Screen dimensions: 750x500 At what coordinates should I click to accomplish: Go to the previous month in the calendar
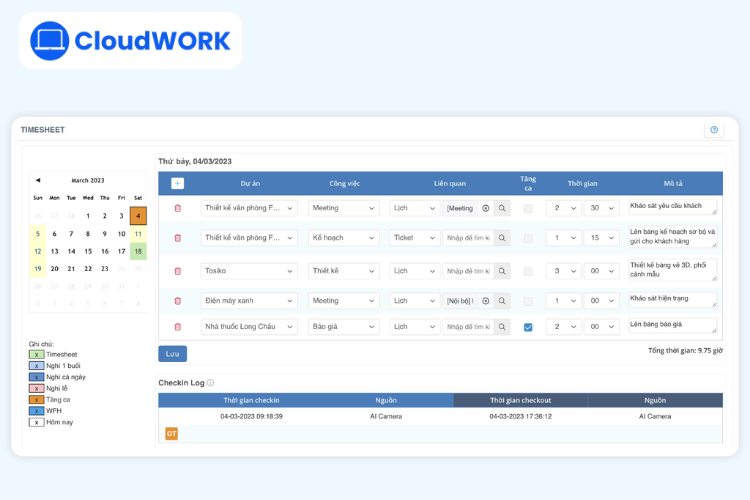coord(38,180)
